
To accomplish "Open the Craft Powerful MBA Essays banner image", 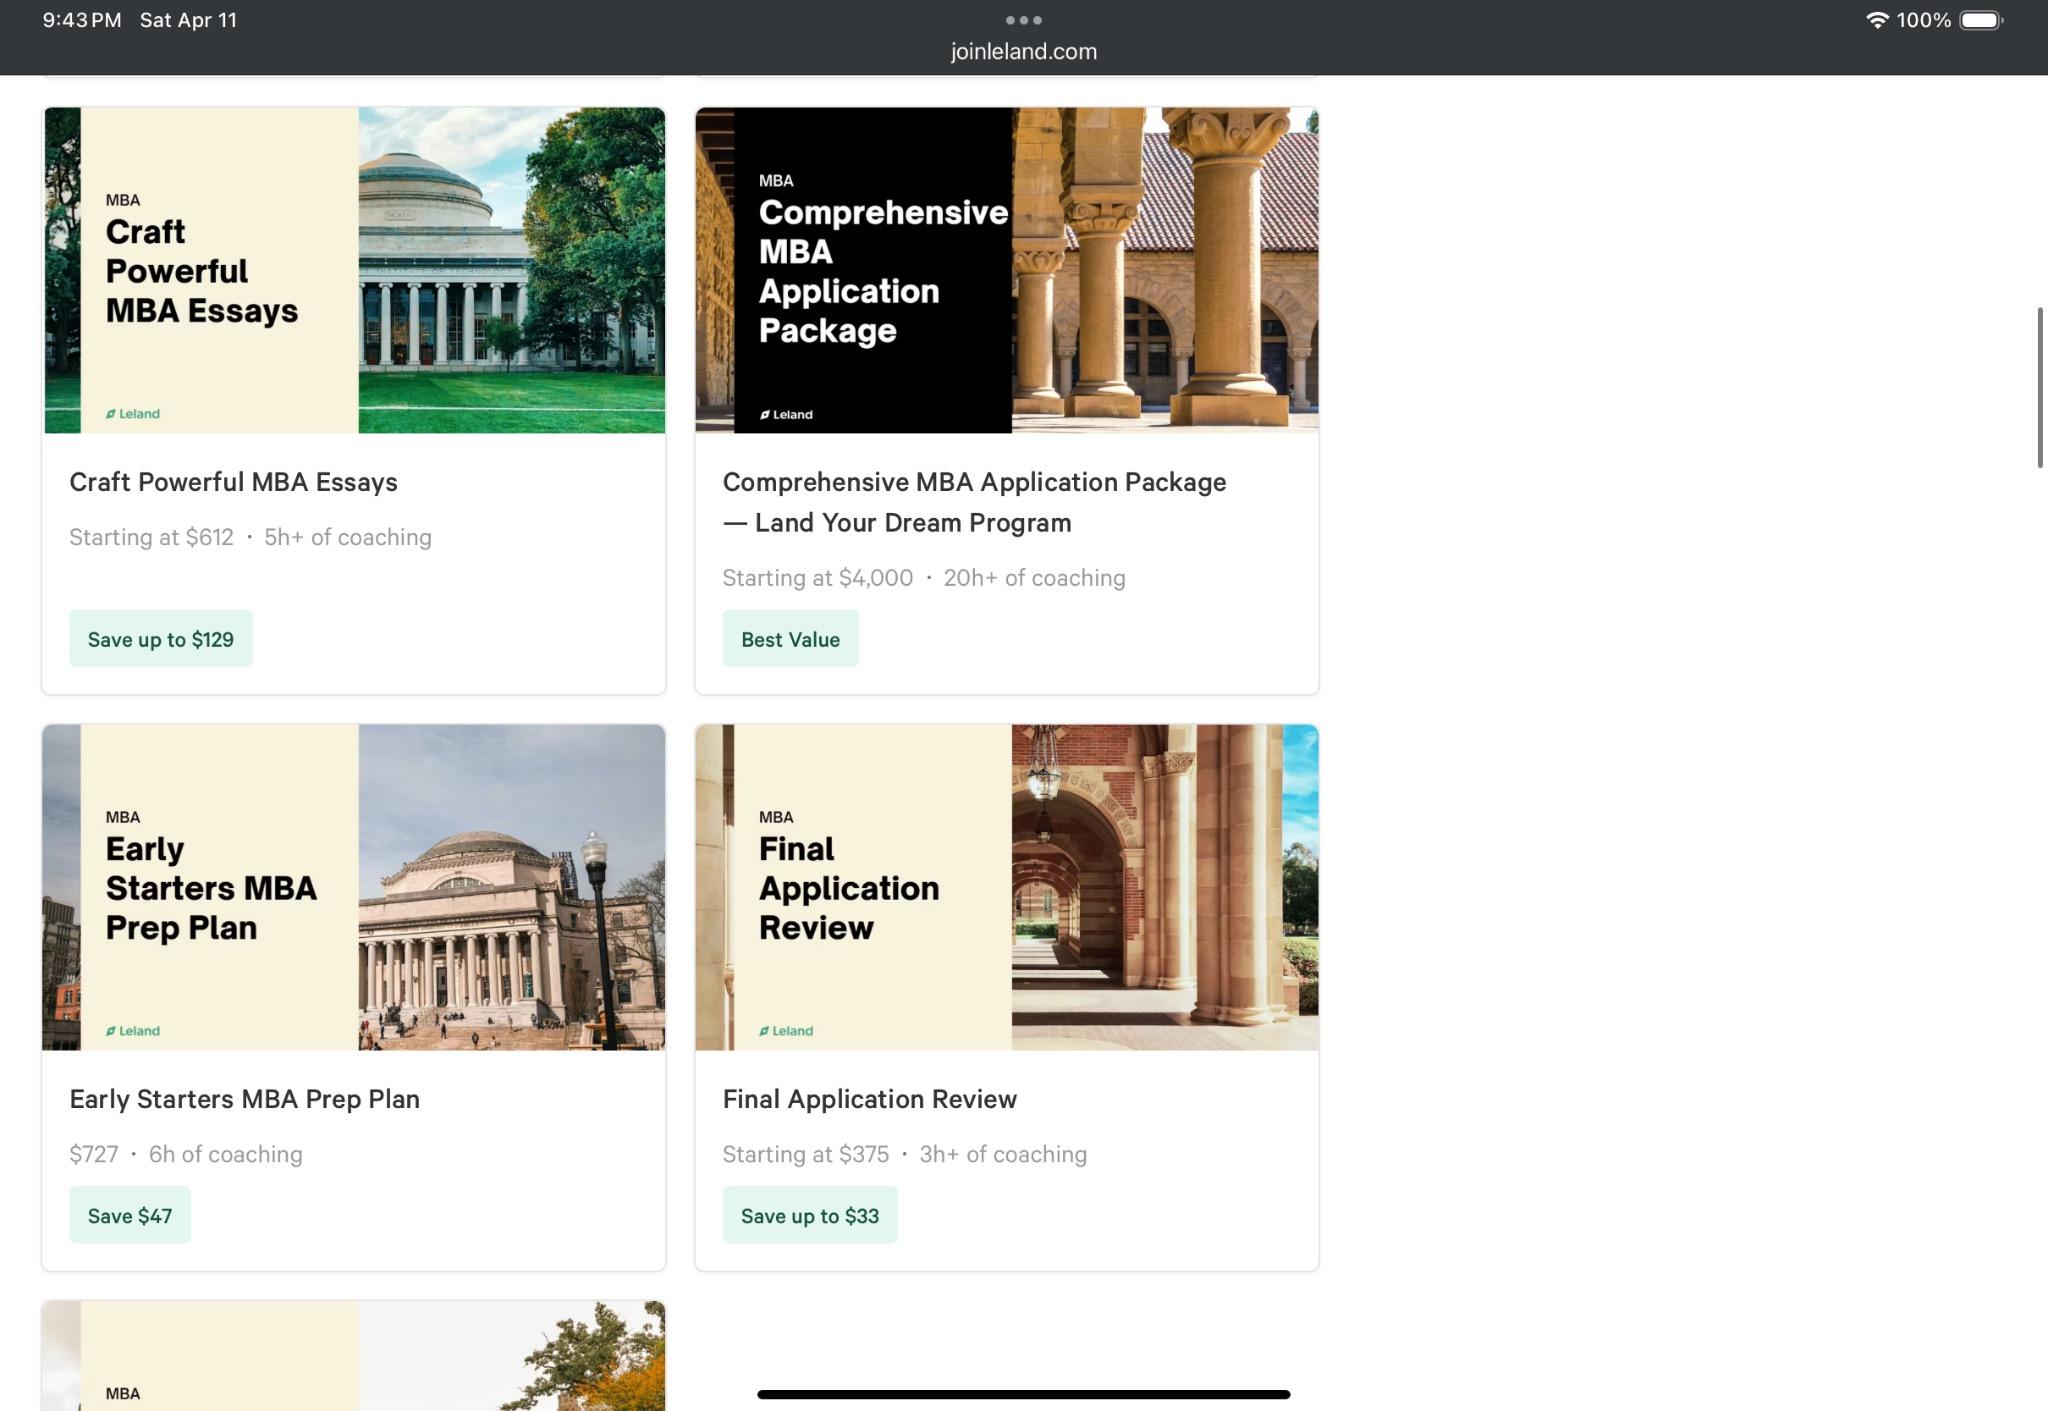I will pos(354,270).
